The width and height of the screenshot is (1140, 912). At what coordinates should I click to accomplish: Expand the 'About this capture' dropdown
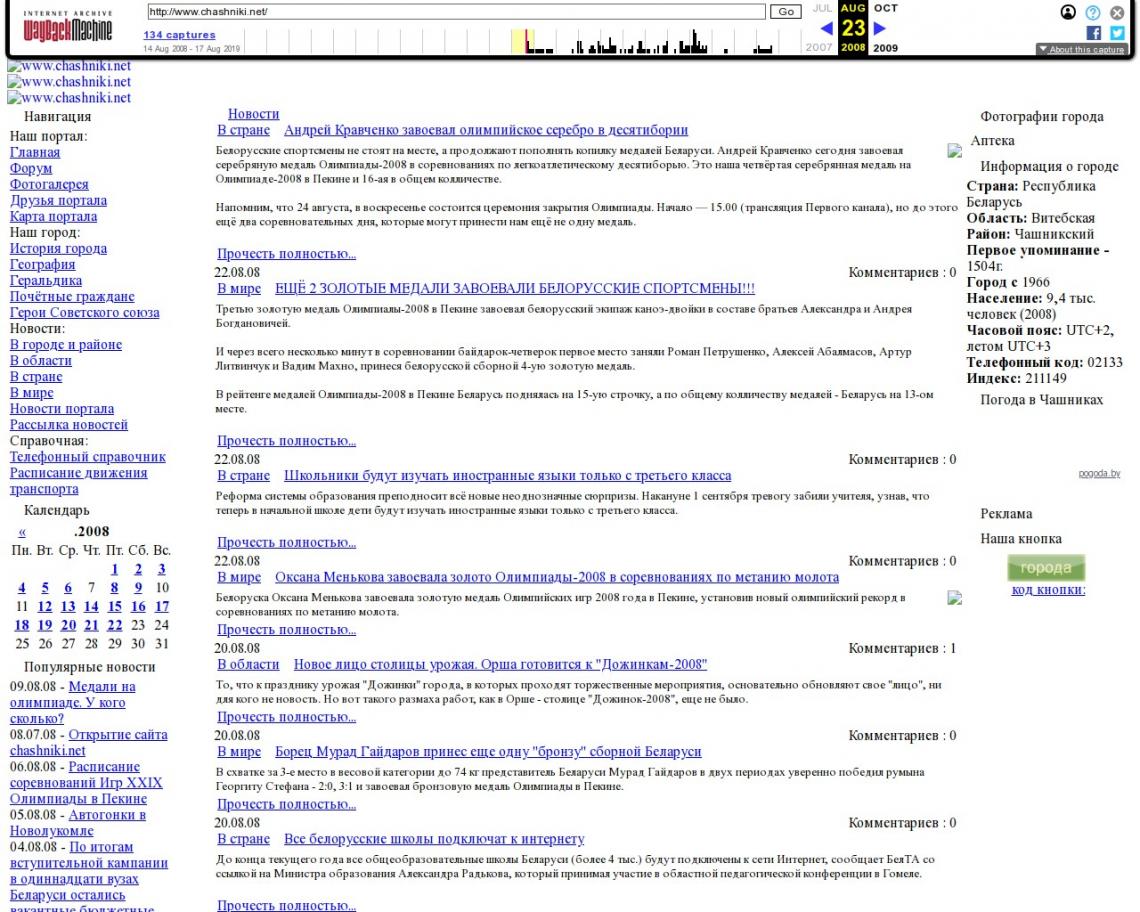pos(1082,49)
